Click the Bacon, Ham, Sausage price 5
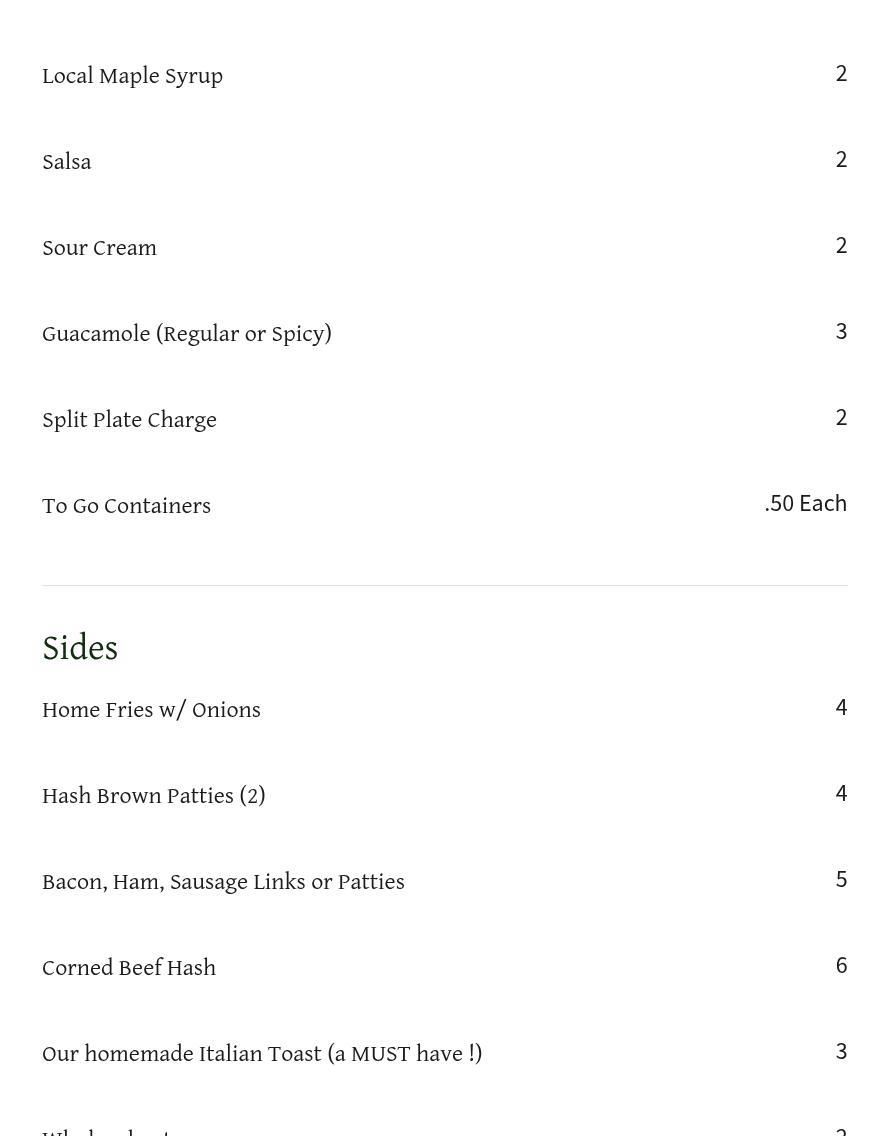 click(x=841, y=879)
